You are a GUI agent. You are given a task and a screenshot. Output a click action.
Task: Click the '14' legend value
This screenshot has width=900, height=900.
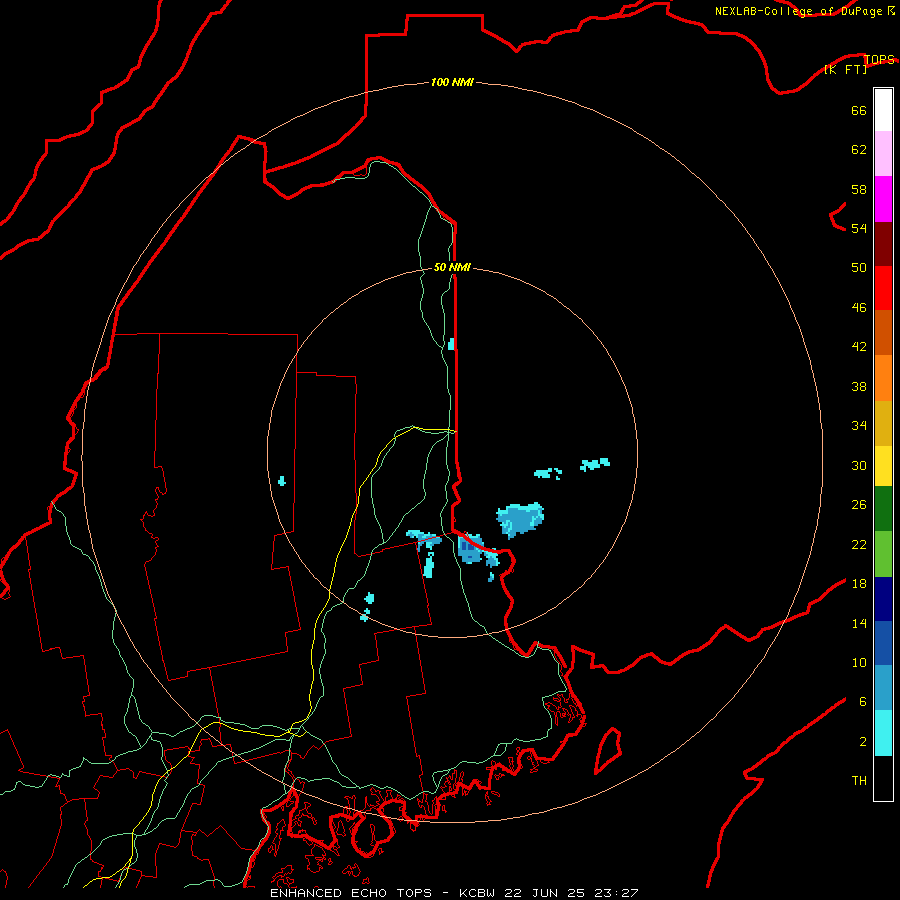tap(859, 623)
